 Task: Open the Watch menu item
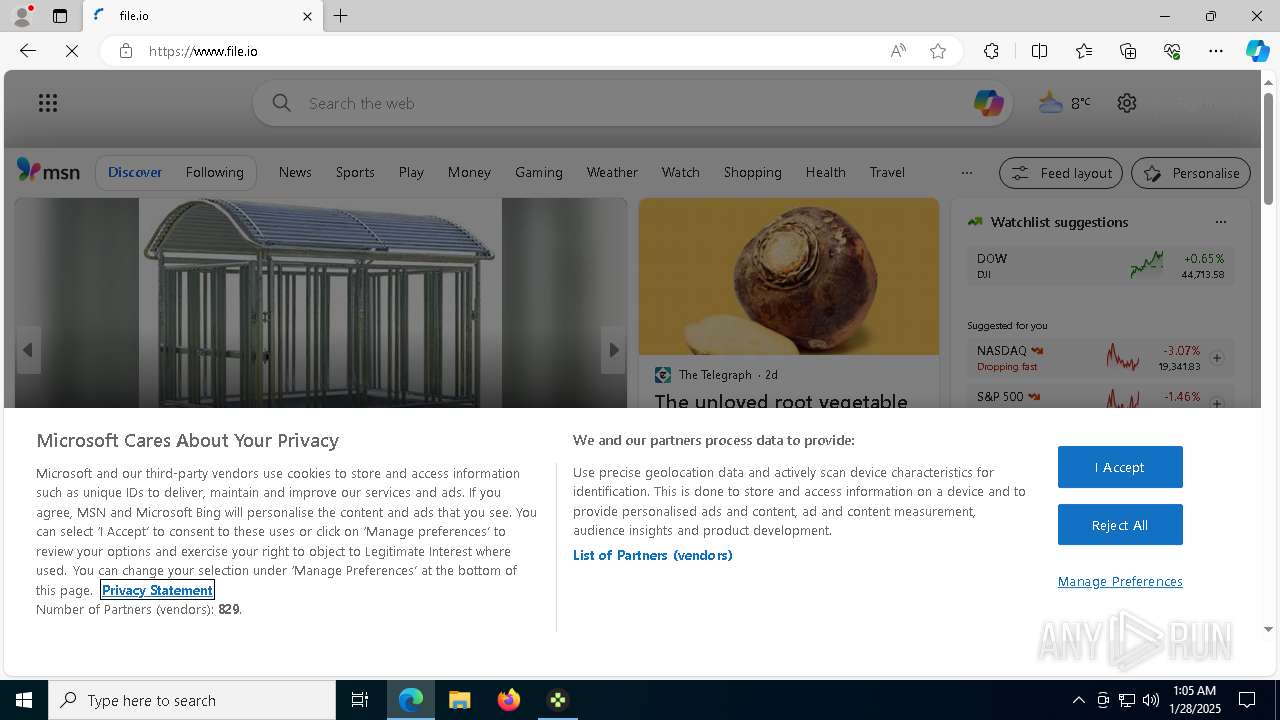(x=681, y=172)
